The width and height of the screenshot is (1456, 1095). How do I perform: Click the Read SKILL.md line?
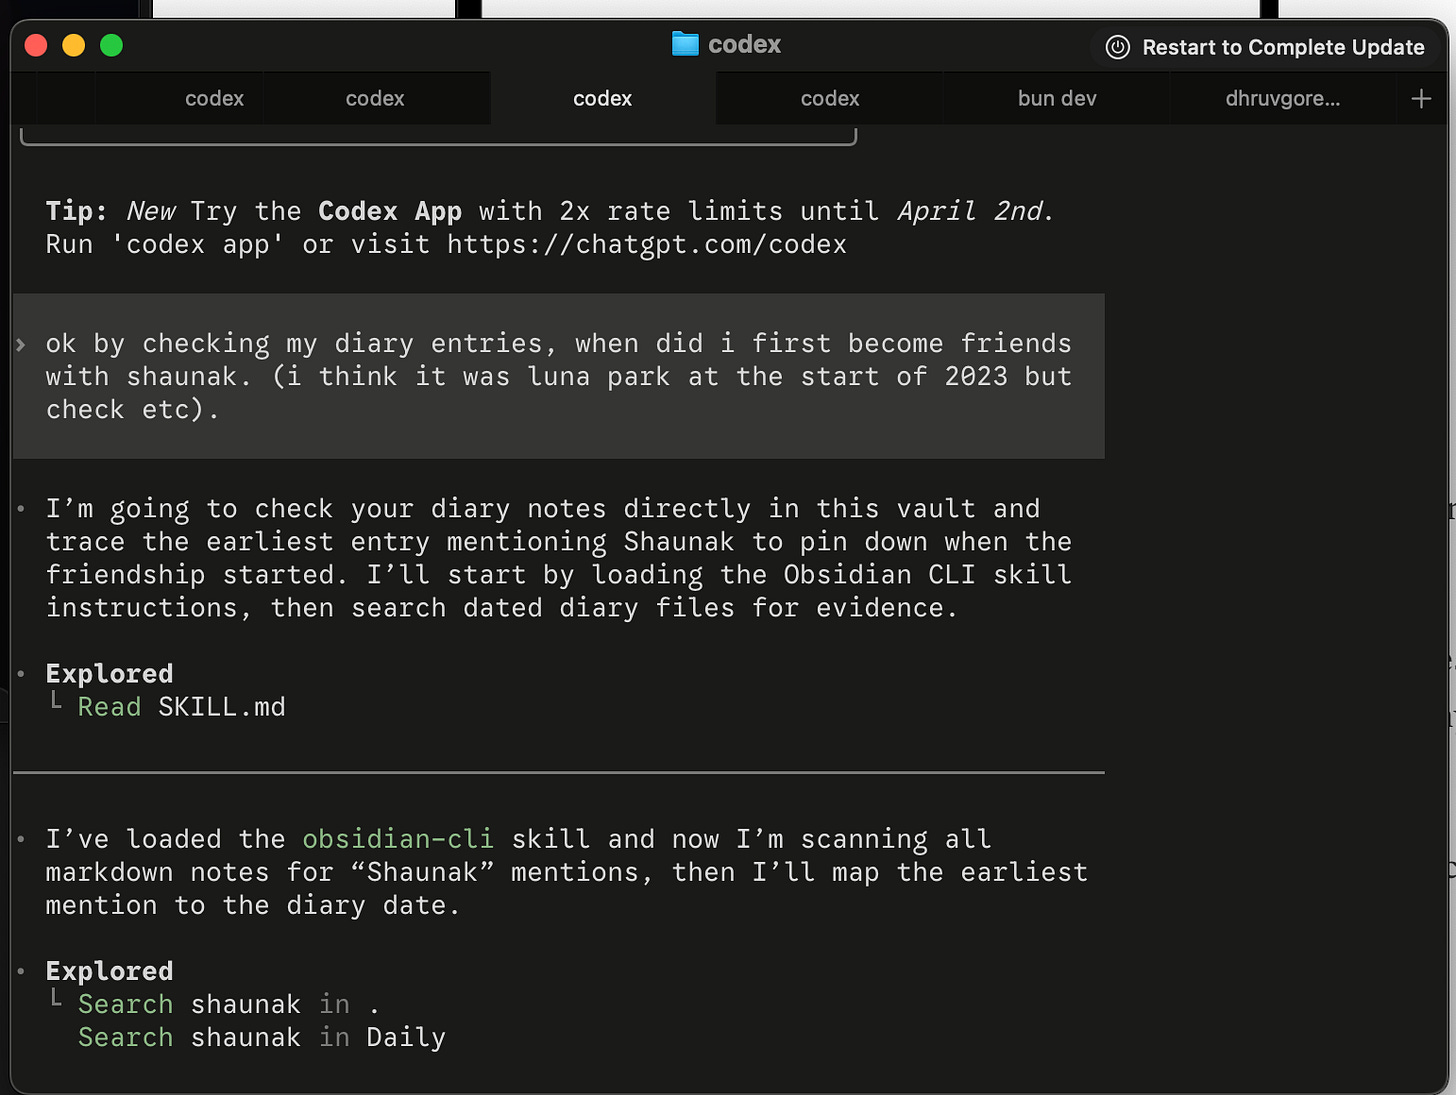pyautogui.click(x=181, y=707)
